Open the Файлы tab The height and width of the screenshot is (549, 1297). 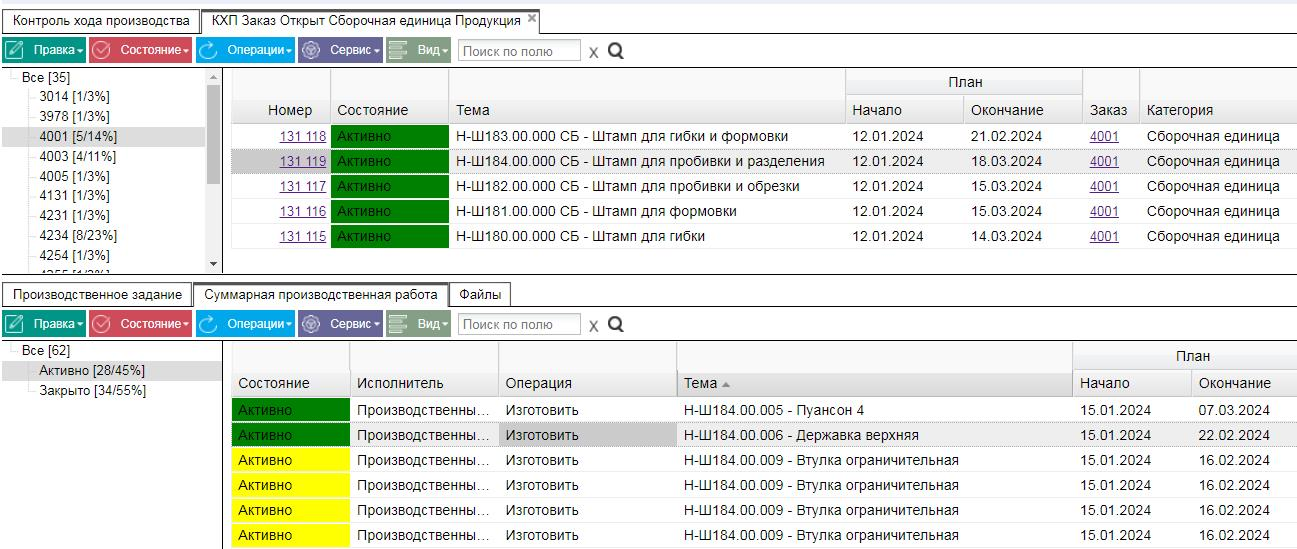(x=480, y=294)
